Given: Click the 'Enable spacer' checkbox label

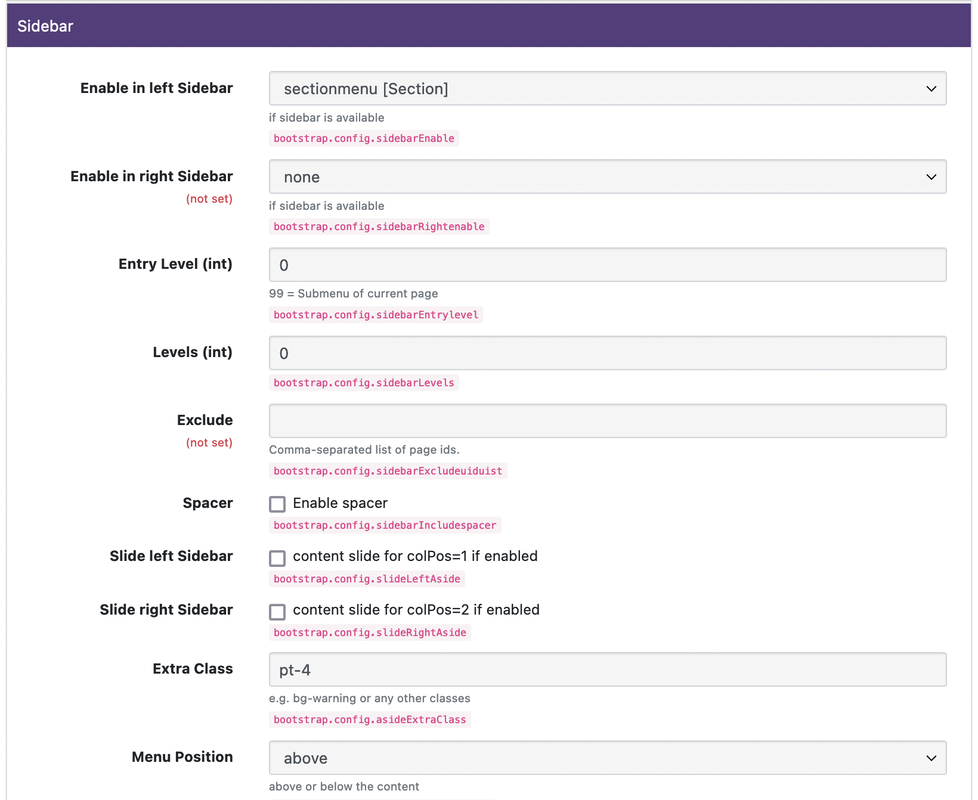Looking at the screenshot, I should point(340,503).
